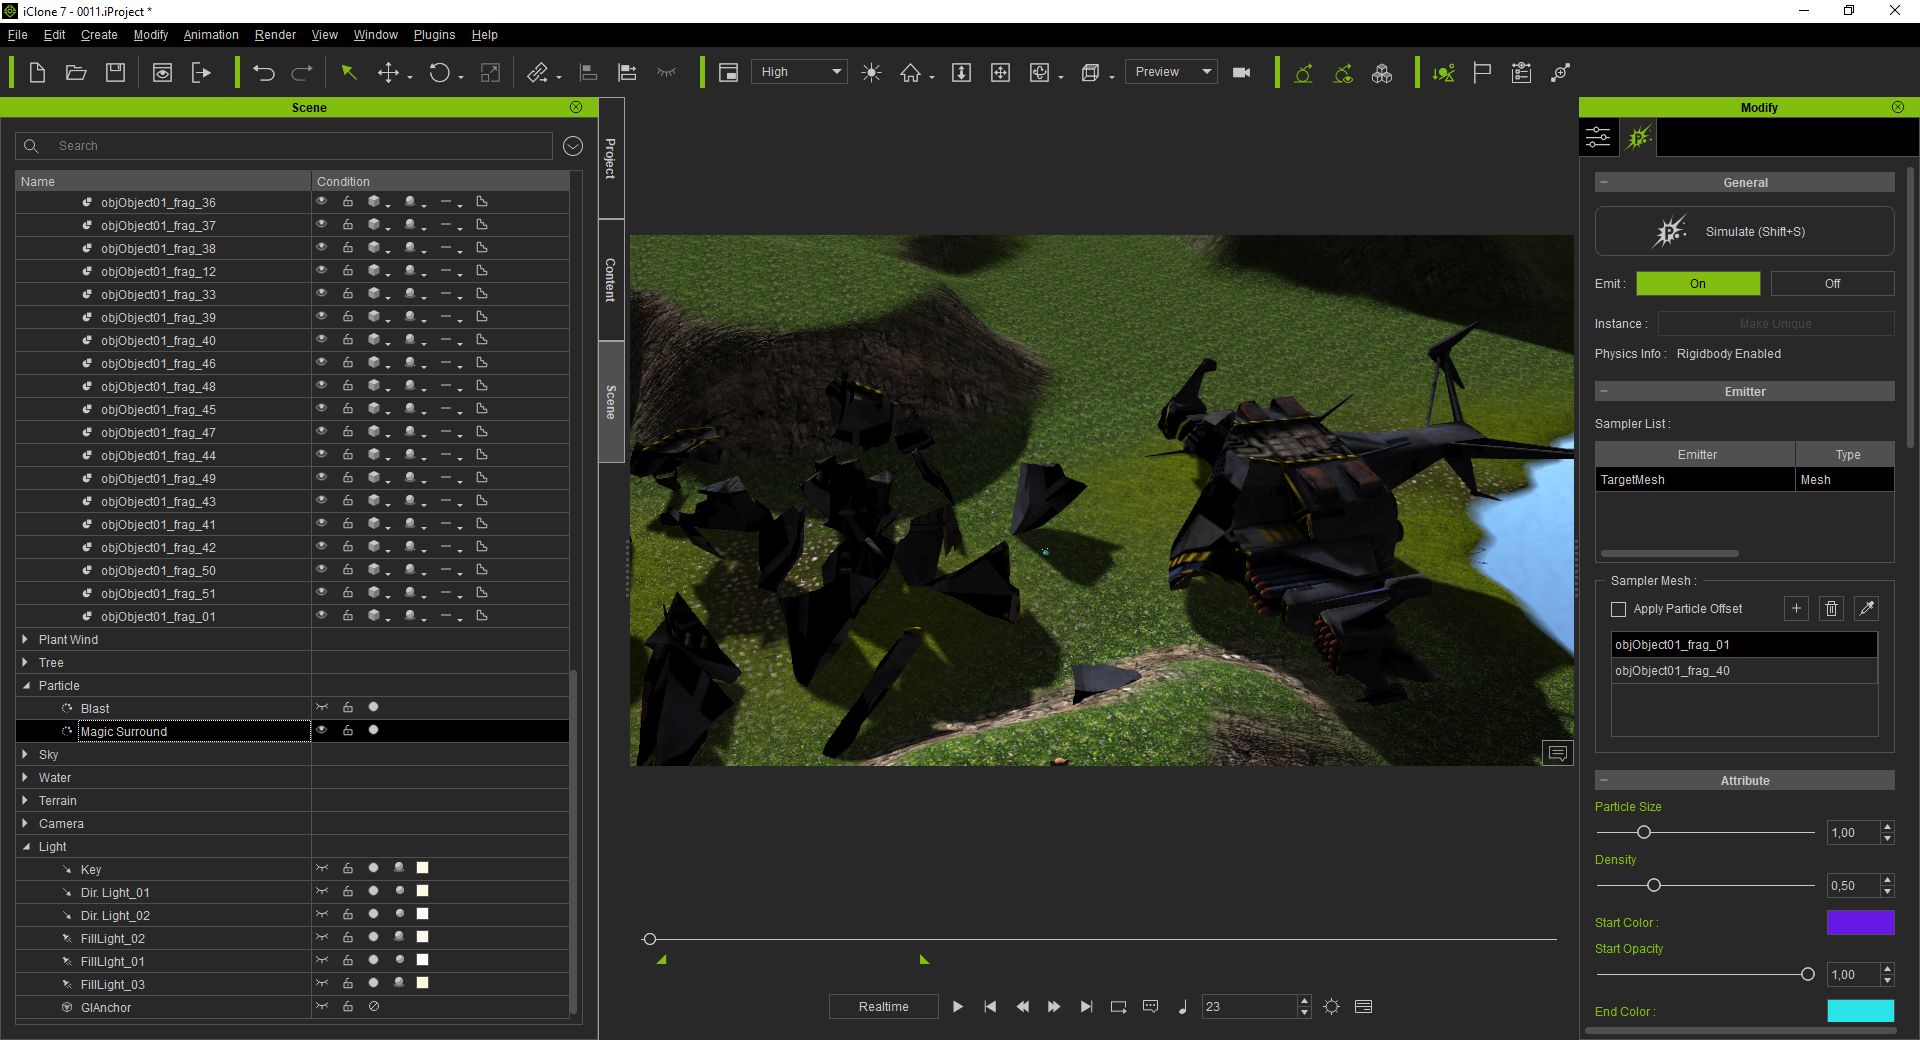The height and width of the screenshot is (1040, 1920).
Task: Delete sampler mesh with trash icon
Action: (1831, 608)
